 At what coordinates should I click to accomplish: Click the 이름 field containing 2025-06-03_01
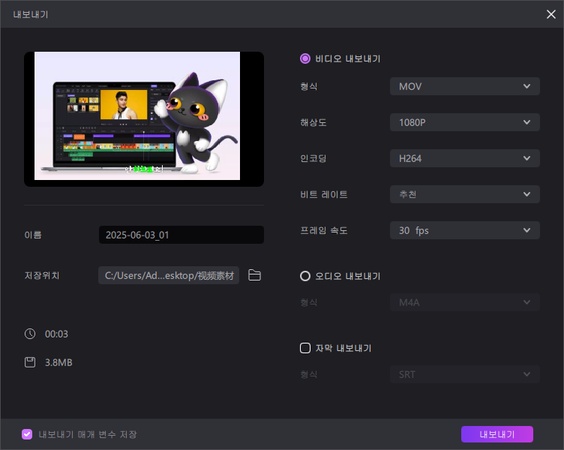(181, 235)
